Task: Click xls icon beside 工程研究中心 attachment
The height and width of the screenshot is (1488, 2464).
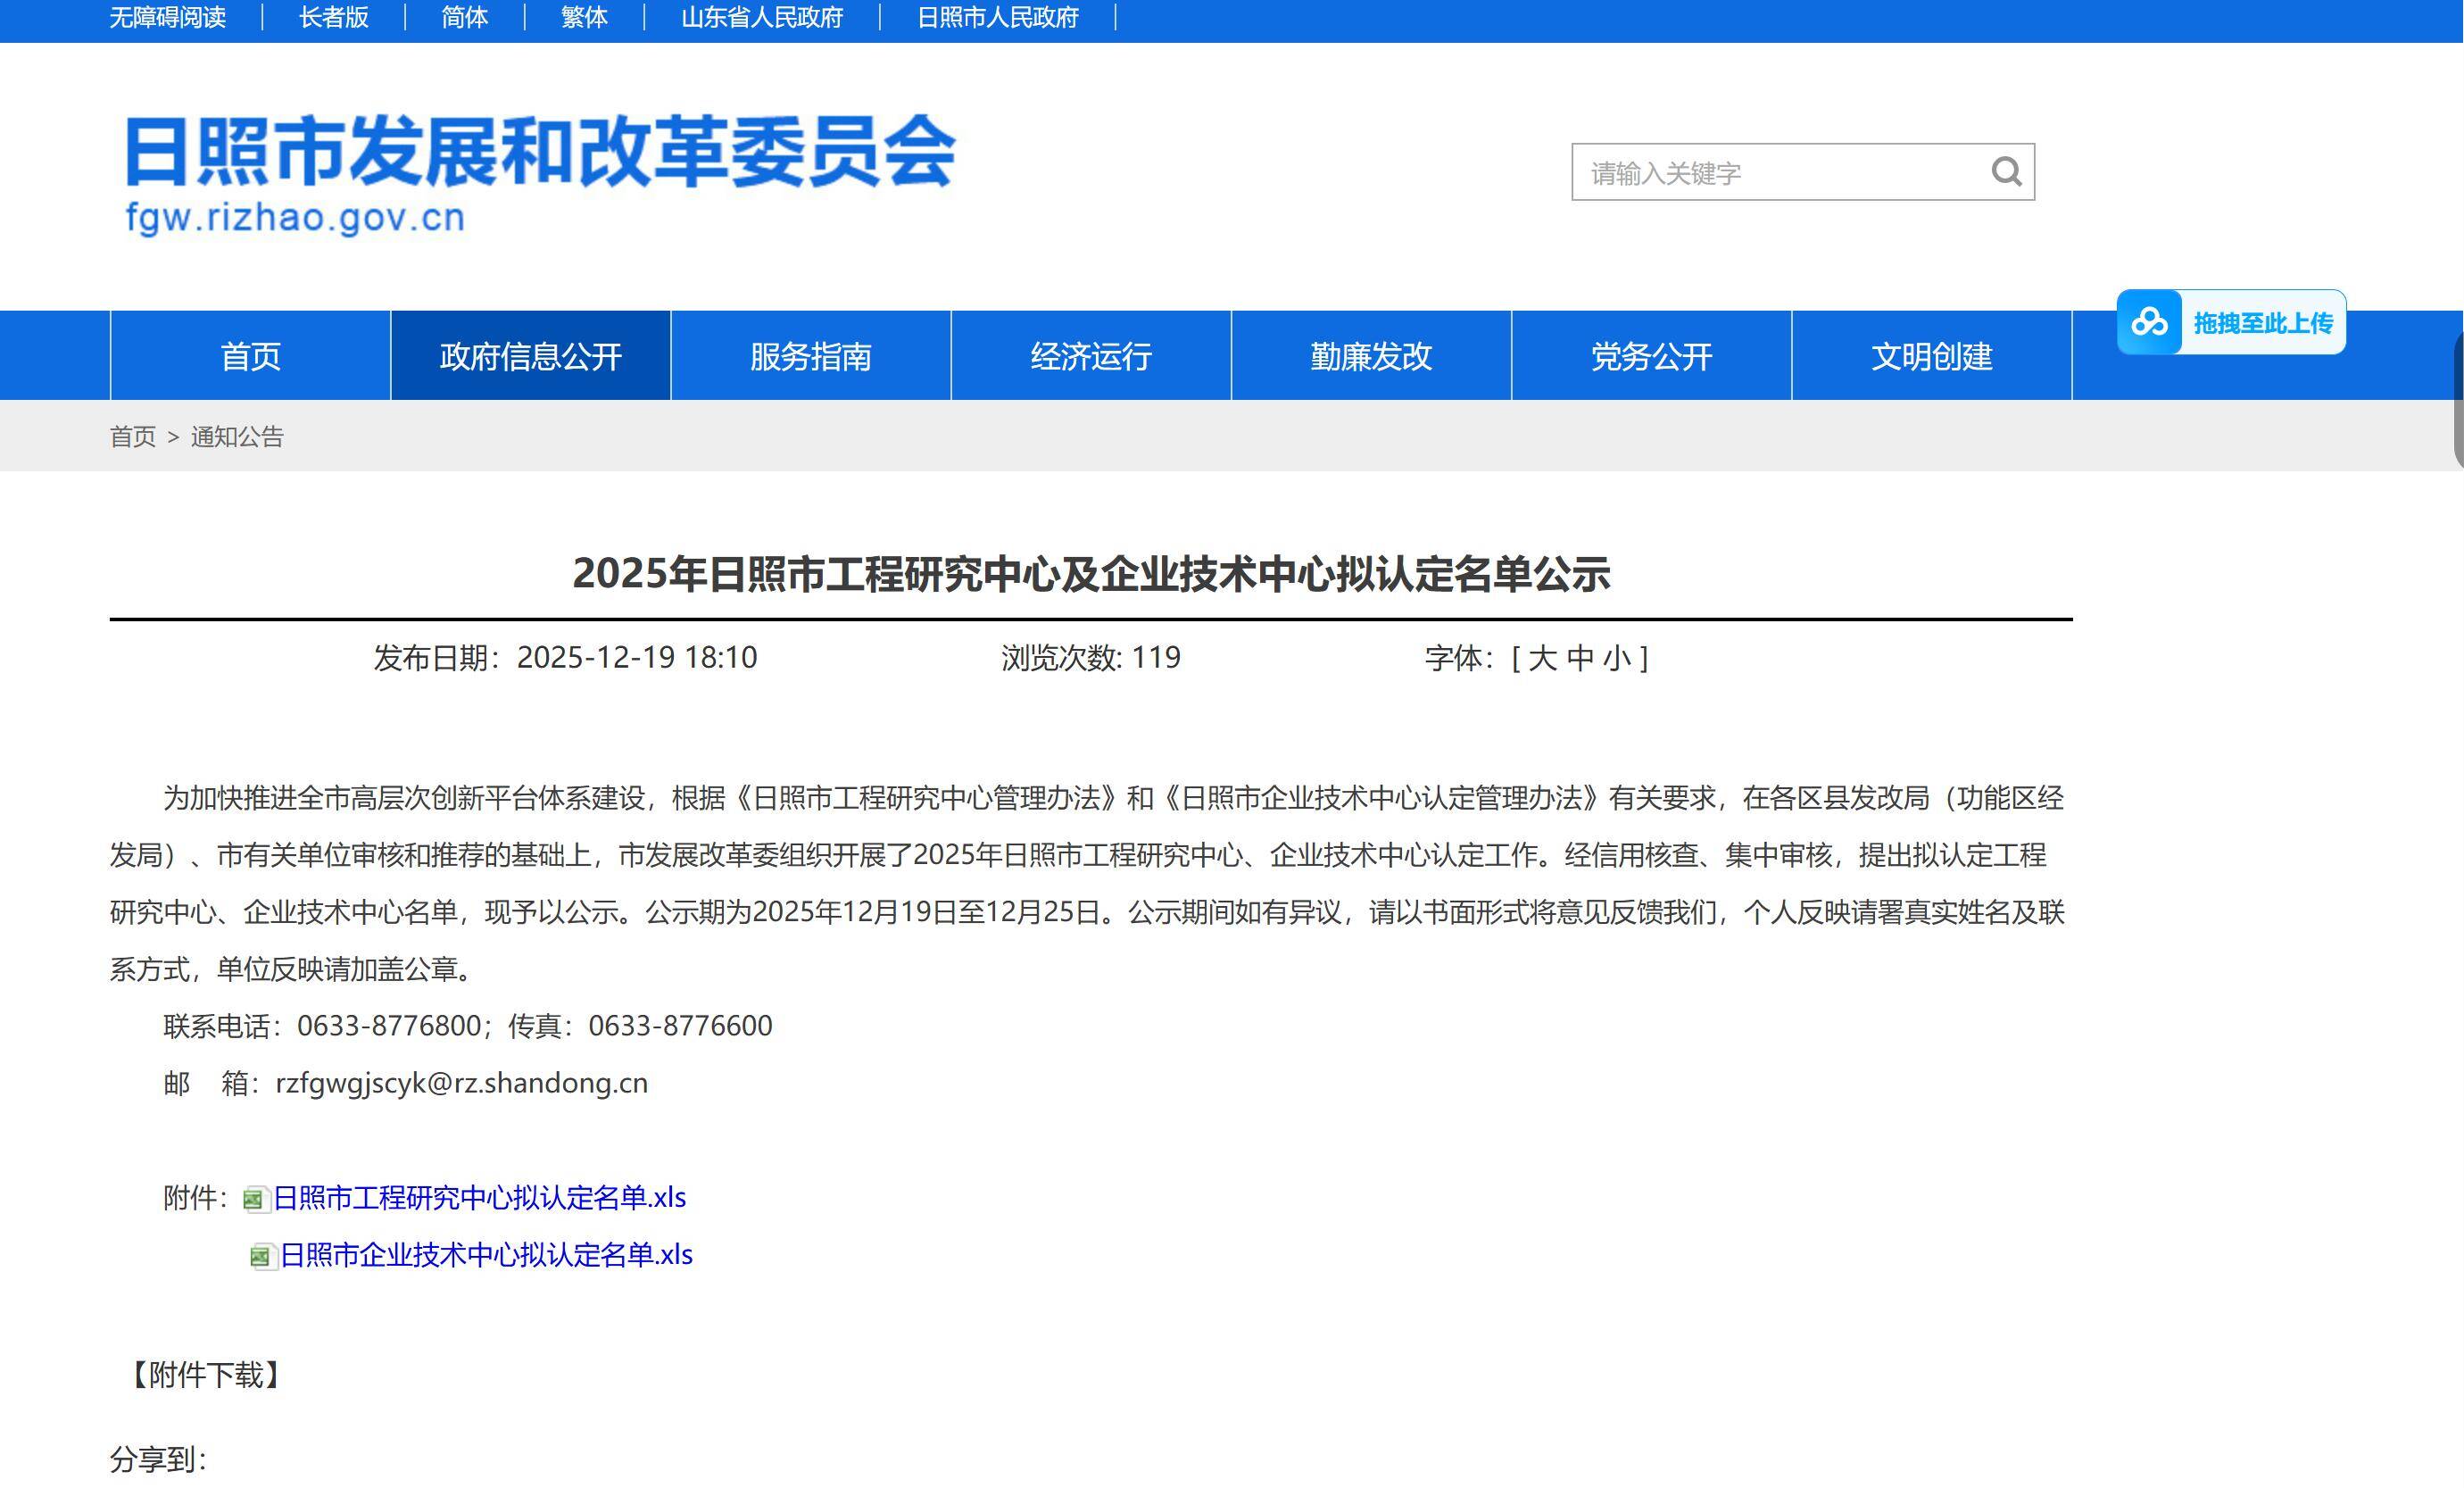Action: point(255,1199)
